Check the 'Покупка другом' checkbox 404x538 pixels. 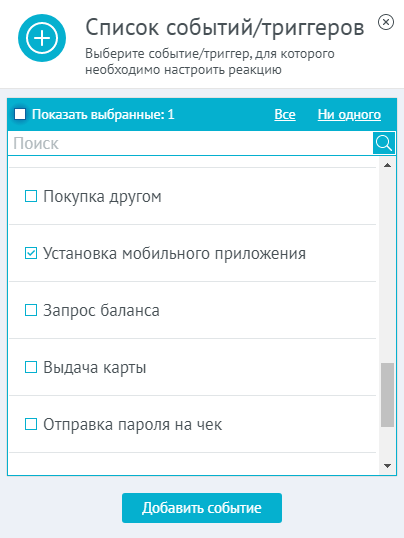click(x=31, y=196)
